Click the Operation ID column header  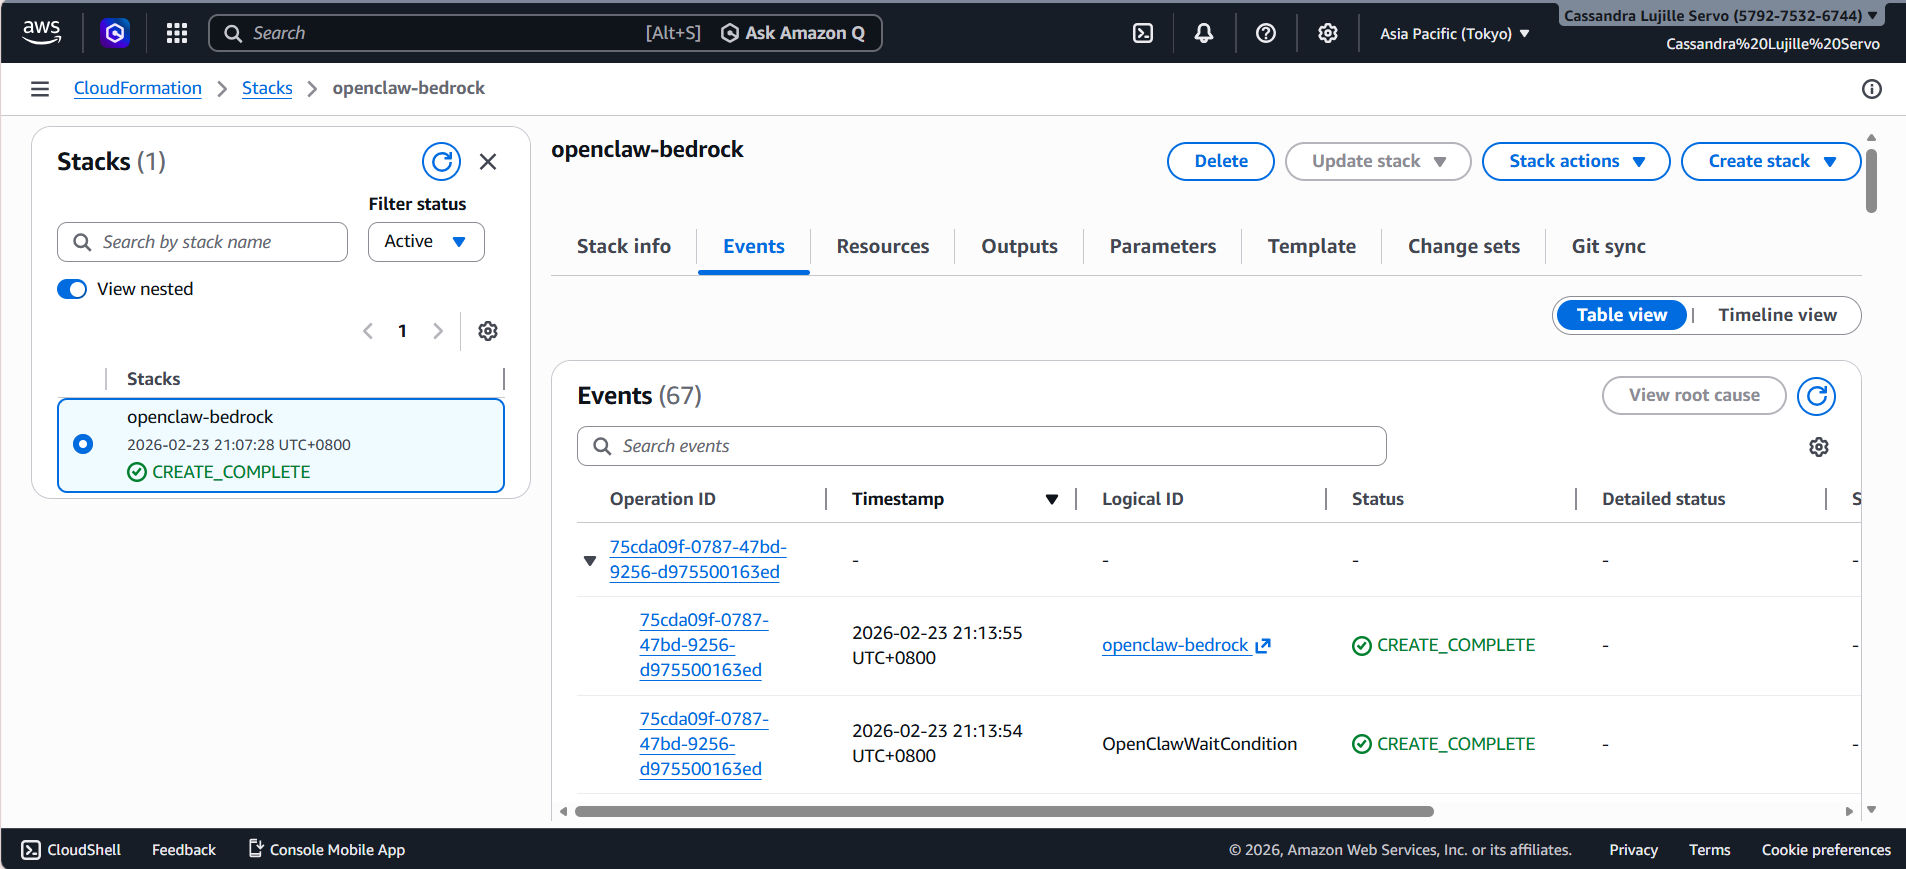[x=662, y=499]
